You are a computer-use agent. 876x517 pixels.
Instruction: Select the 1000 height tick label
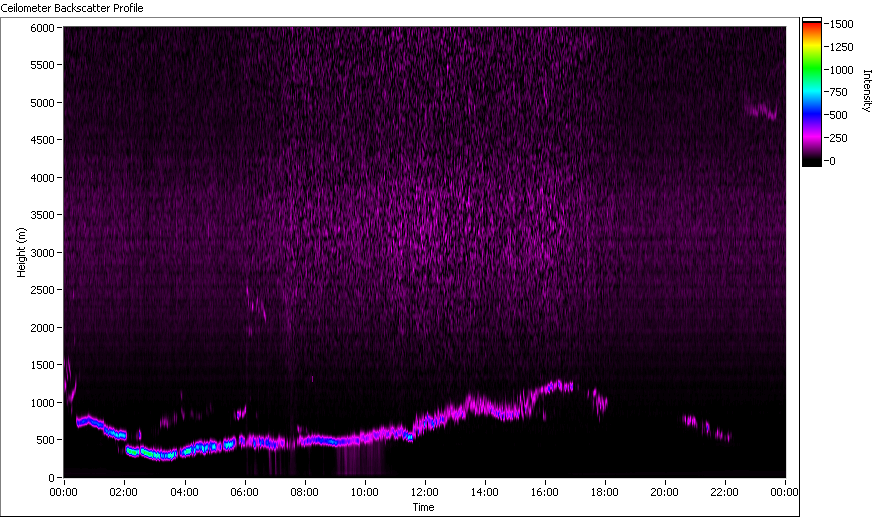click(x=42, y=403)
